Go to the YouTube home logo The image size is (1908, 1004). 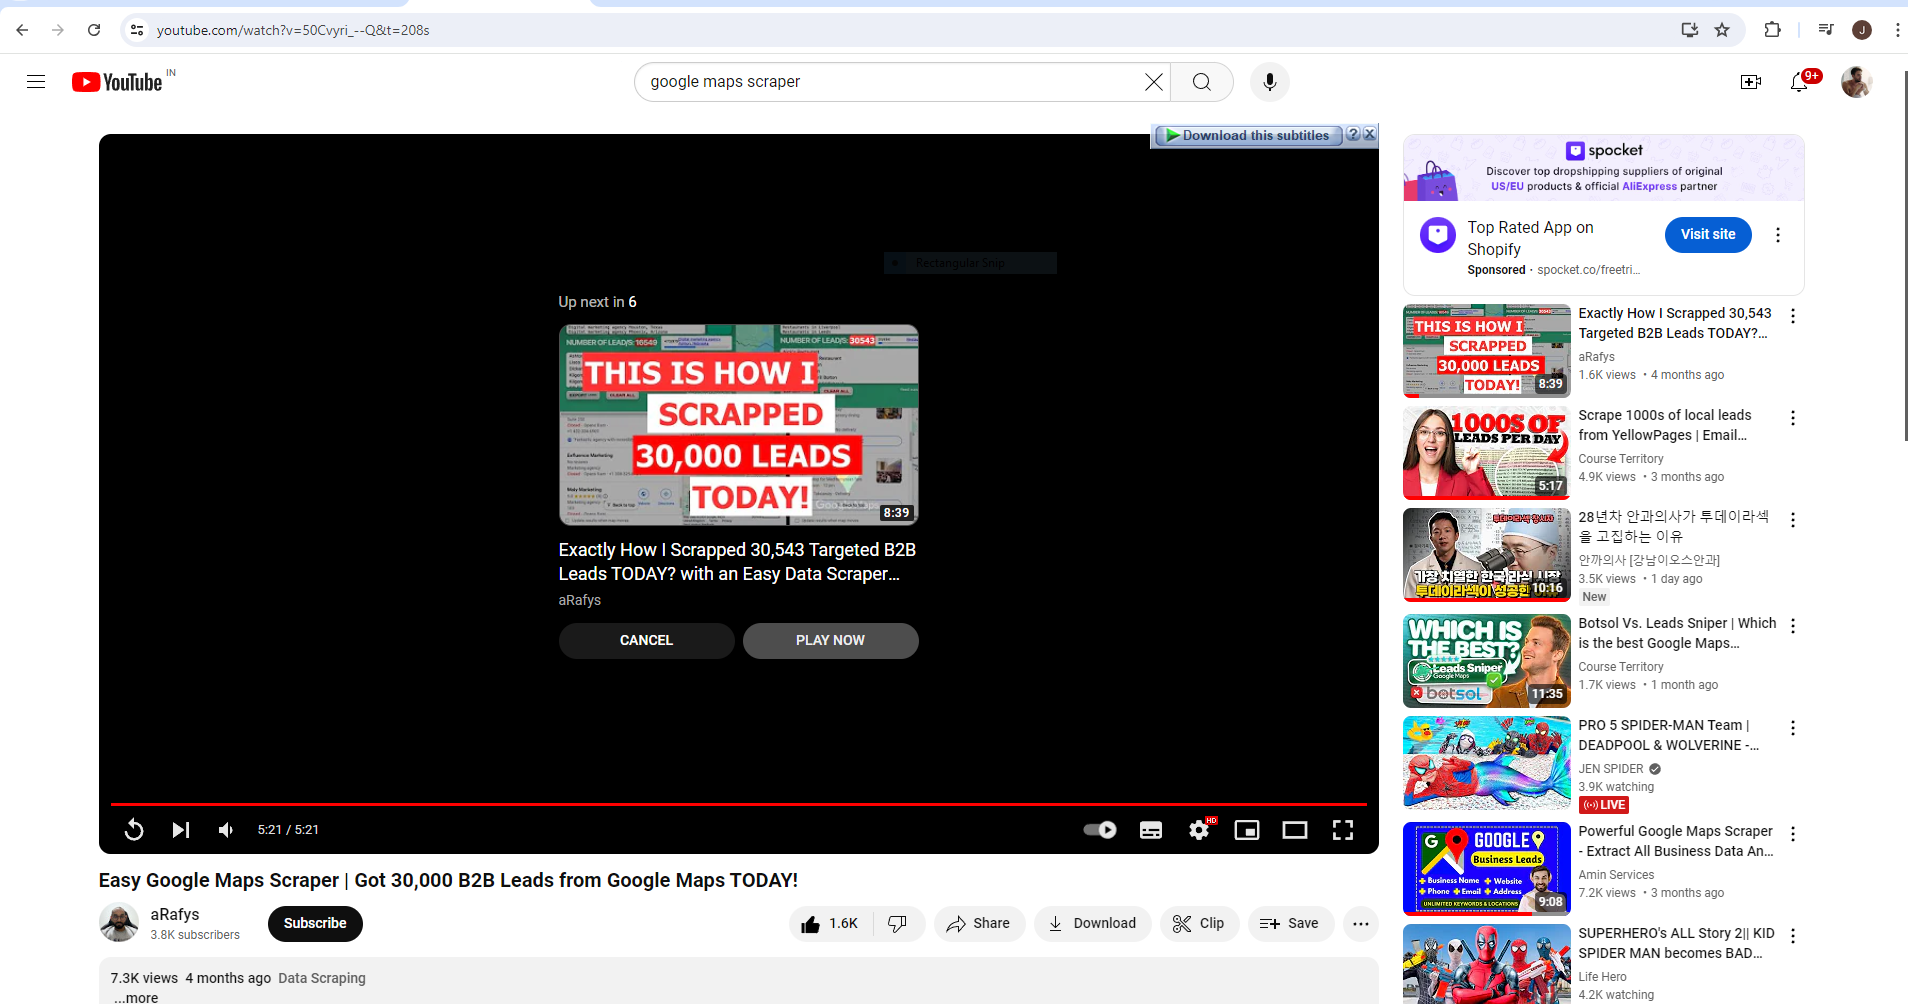pyautogui.click(x=117, y=82)
